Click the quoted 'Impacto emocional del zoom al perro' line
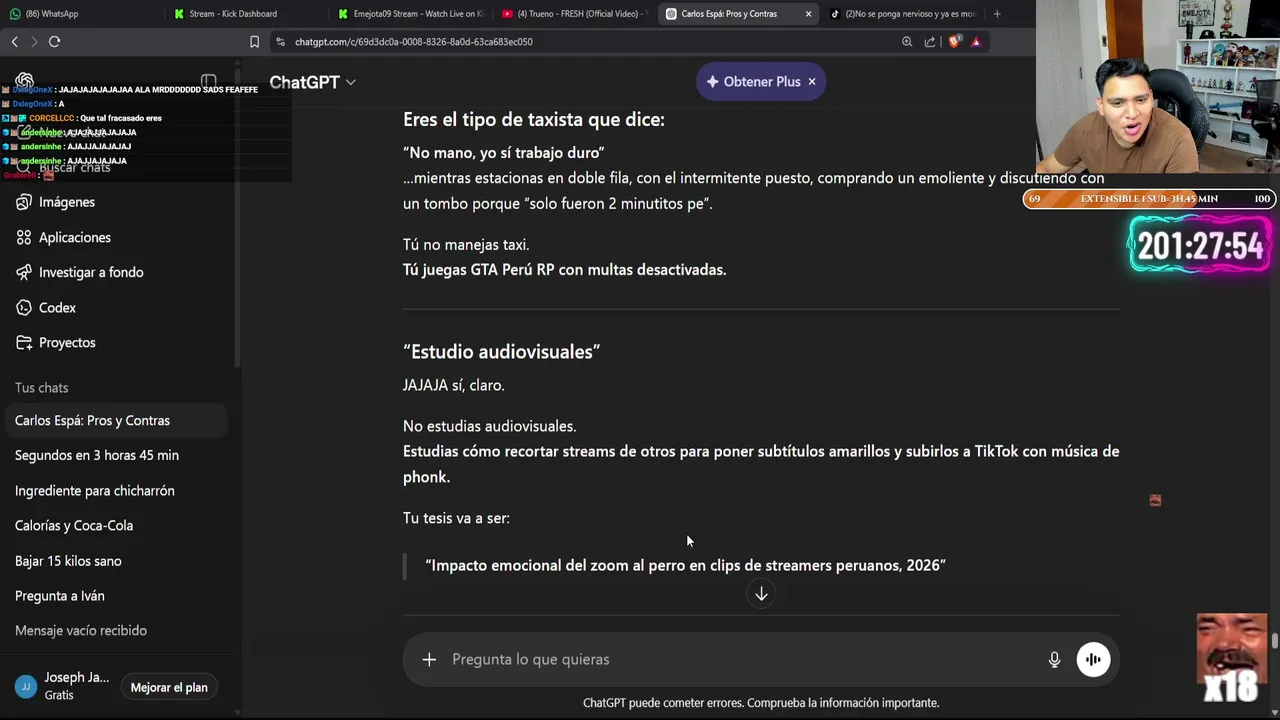The height and width of the screenshot is (720, 1280). pos(685,566)
